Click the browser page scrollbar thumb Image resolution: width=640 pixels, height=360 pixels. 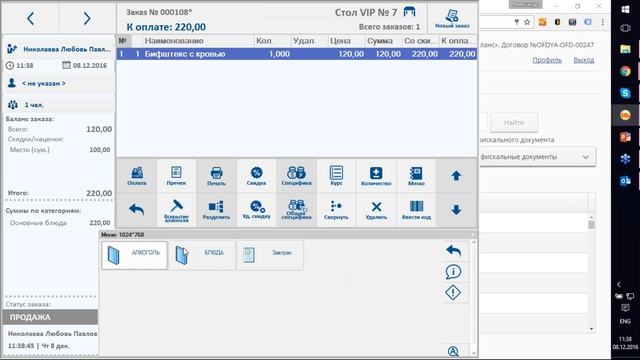pyautogui.click(x=591, y=225)
